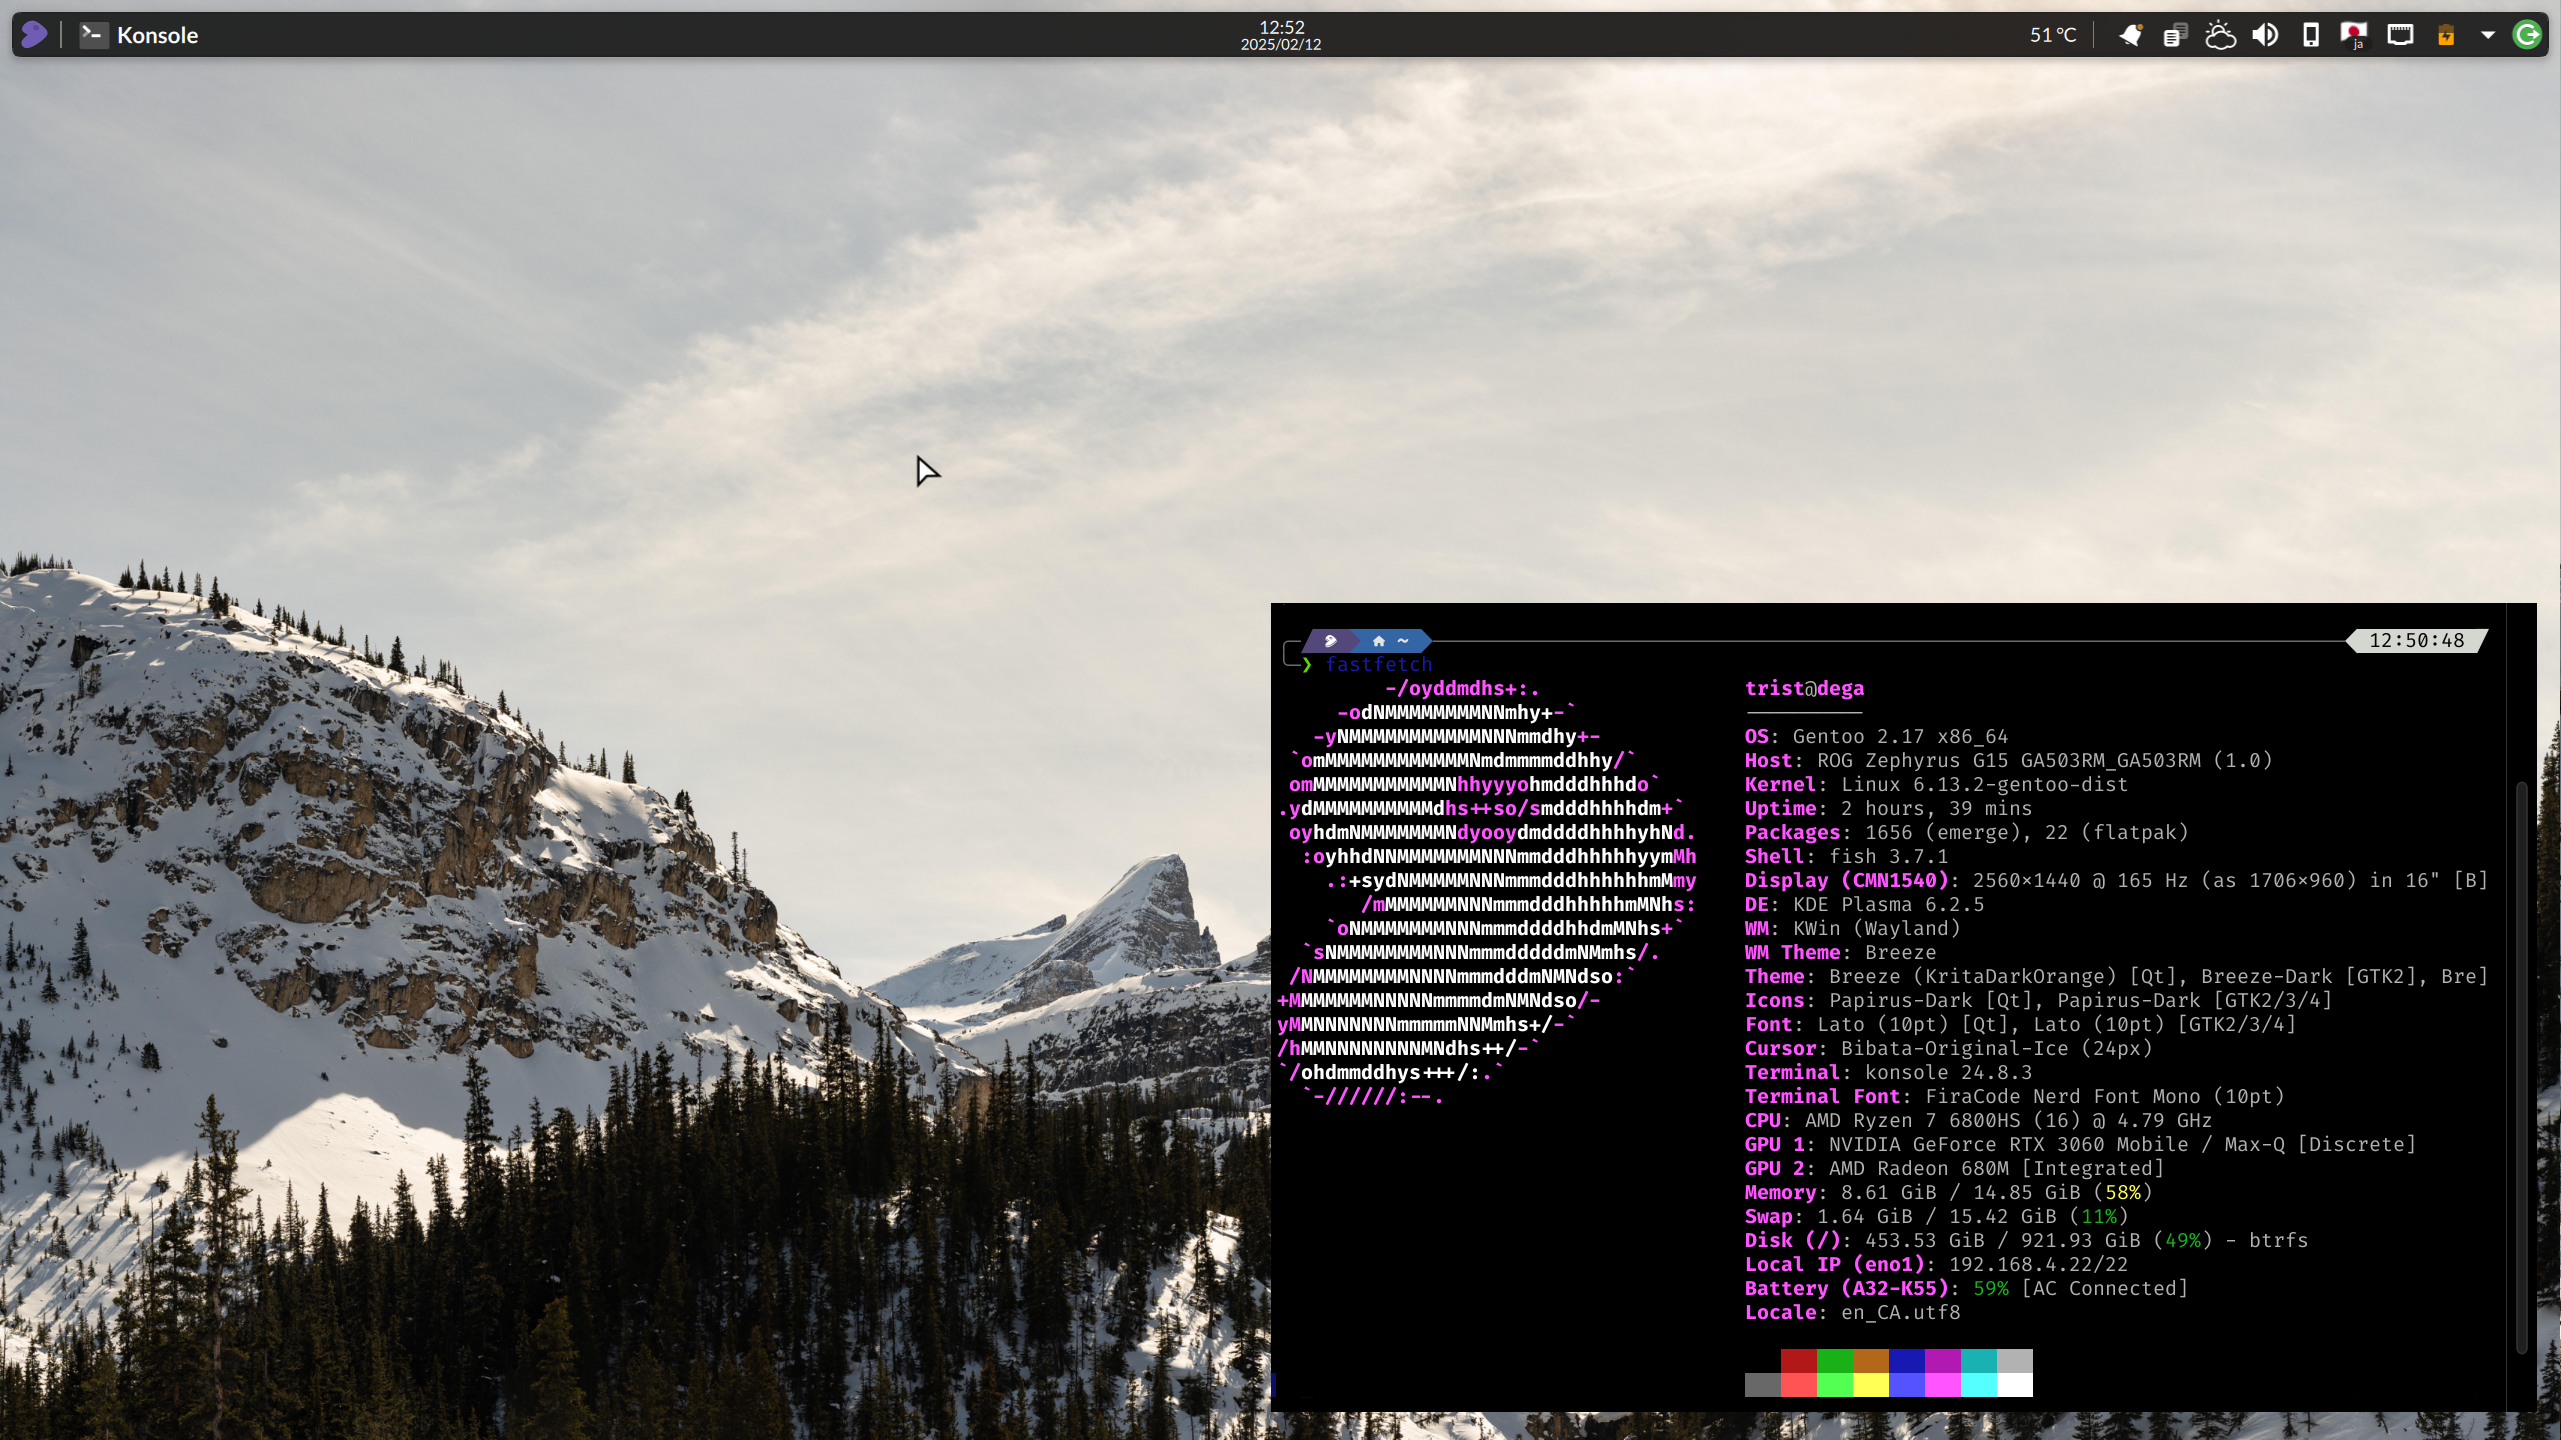Open the clock showing 12:52 in panel
The image size is (2561, 1440).
[x=1281, y=35]
